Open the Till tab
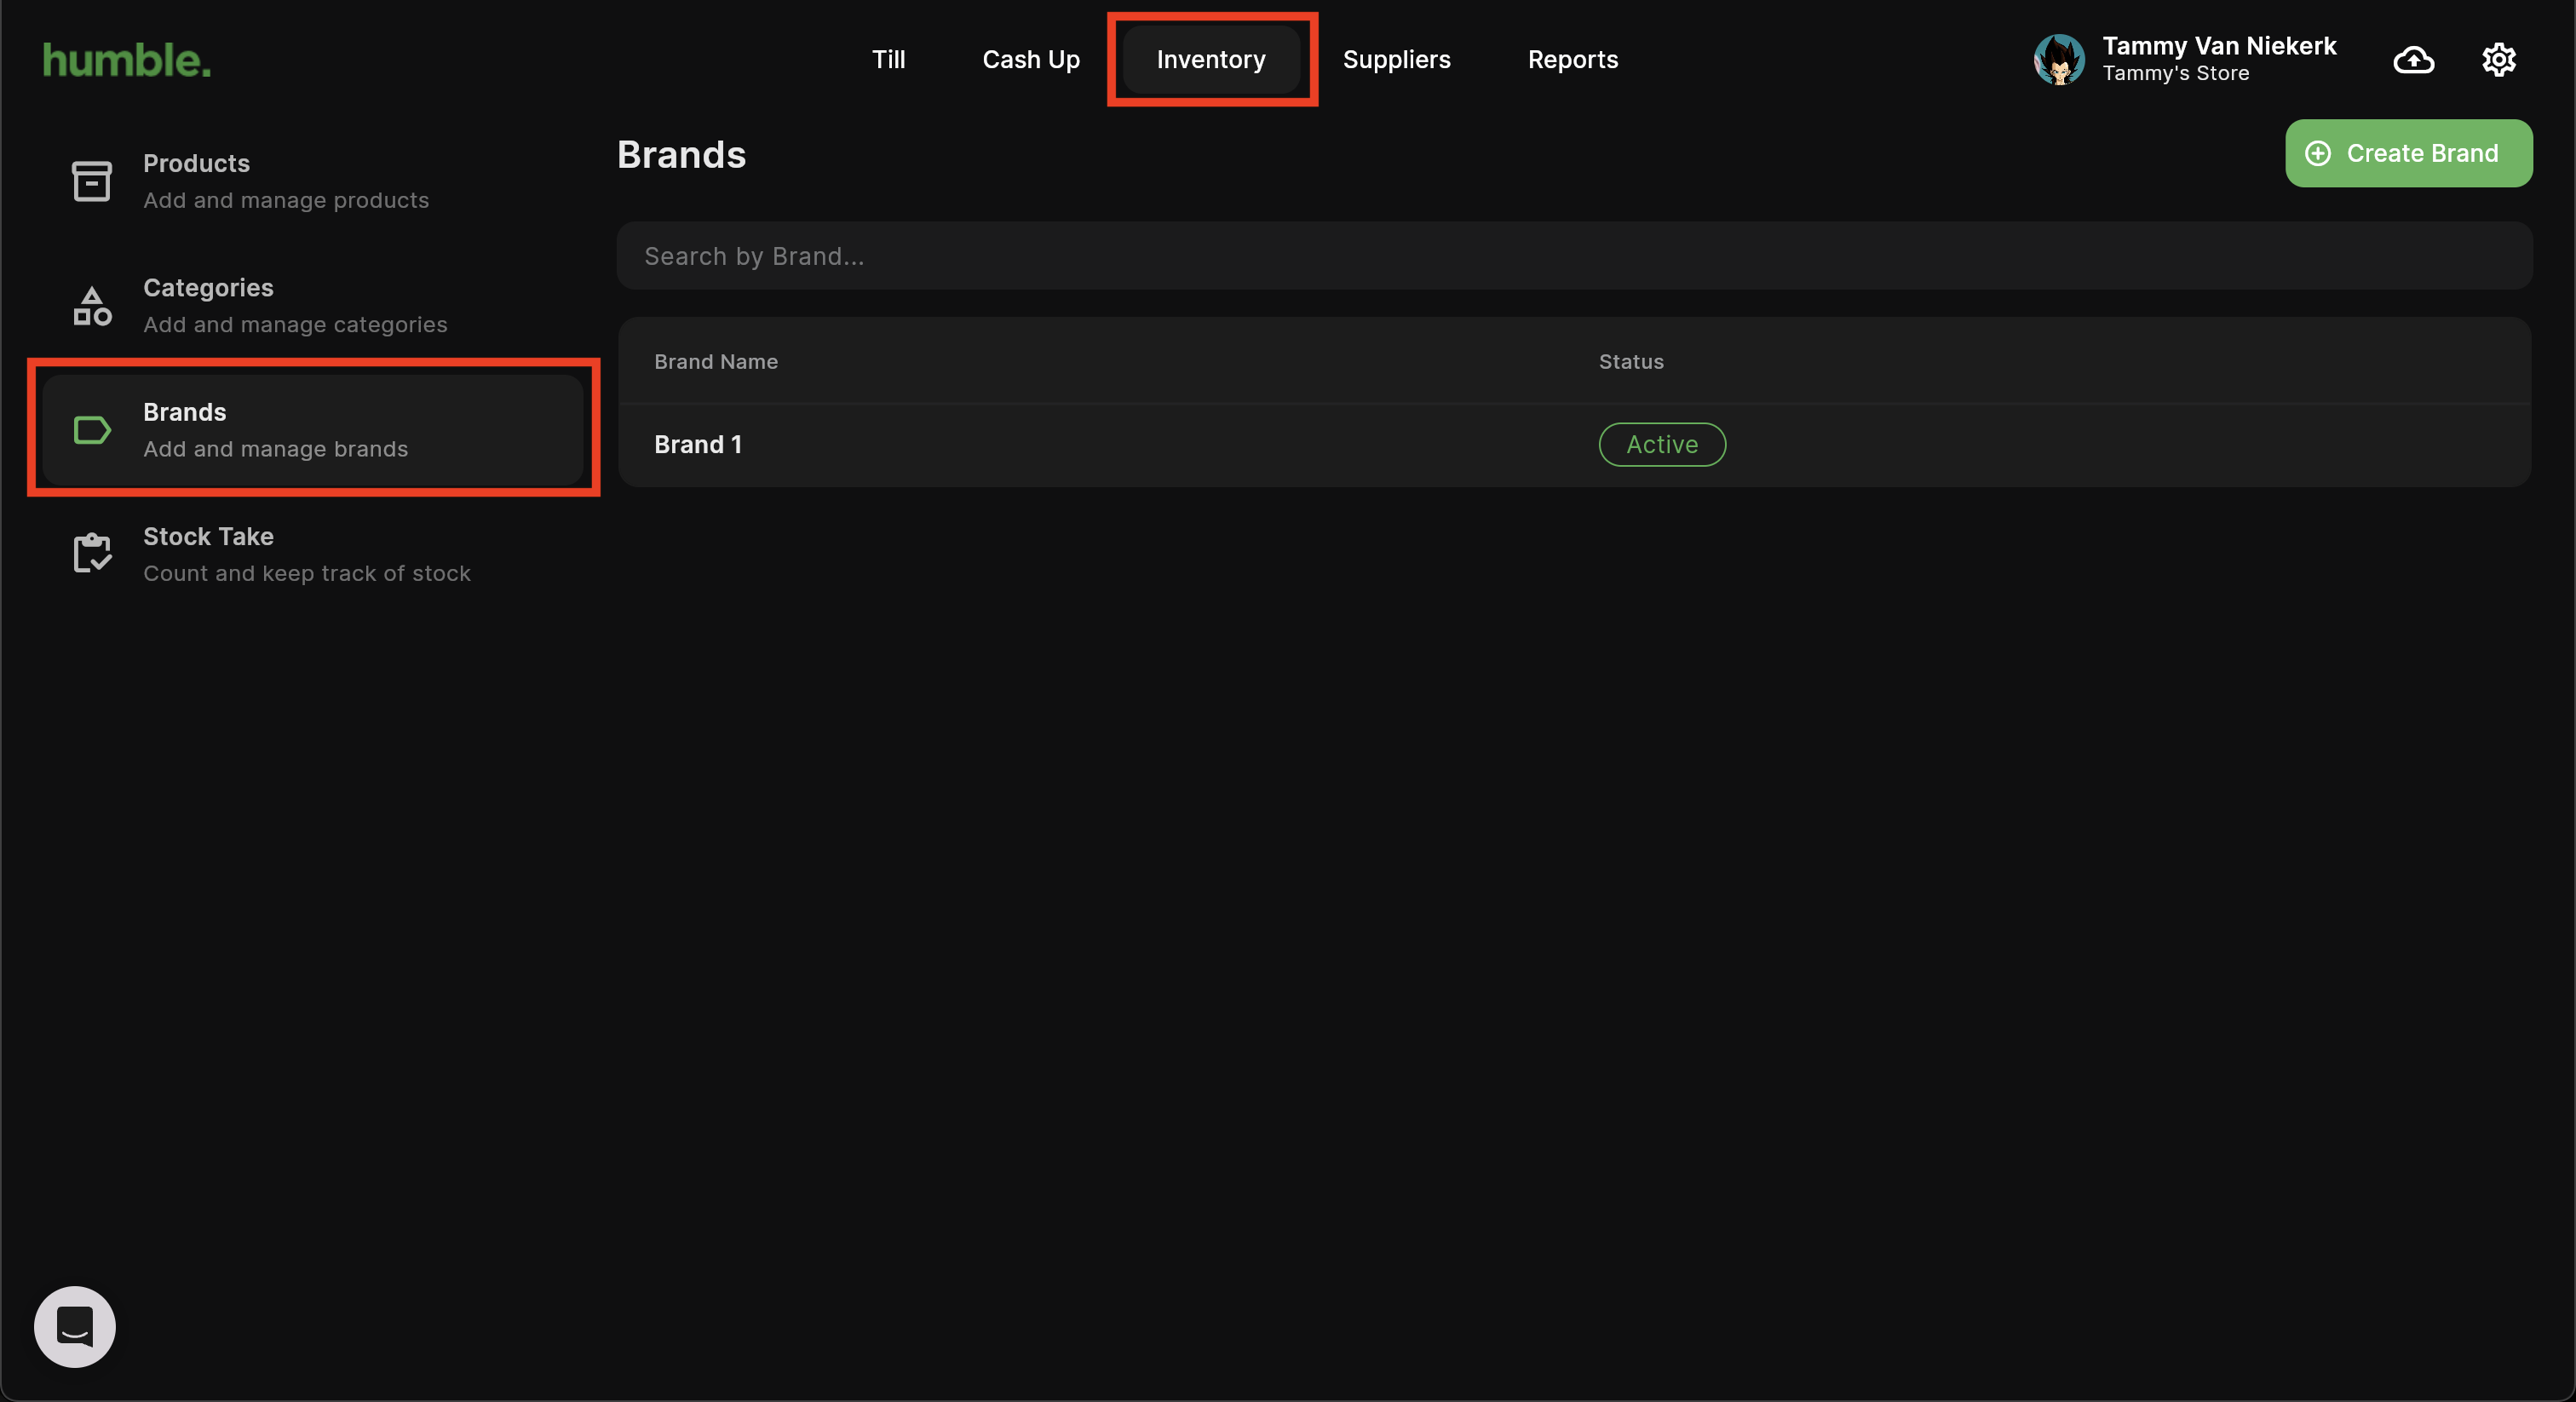Image resolution: width=2576 pixels, height=1402 pixels. 888,59
